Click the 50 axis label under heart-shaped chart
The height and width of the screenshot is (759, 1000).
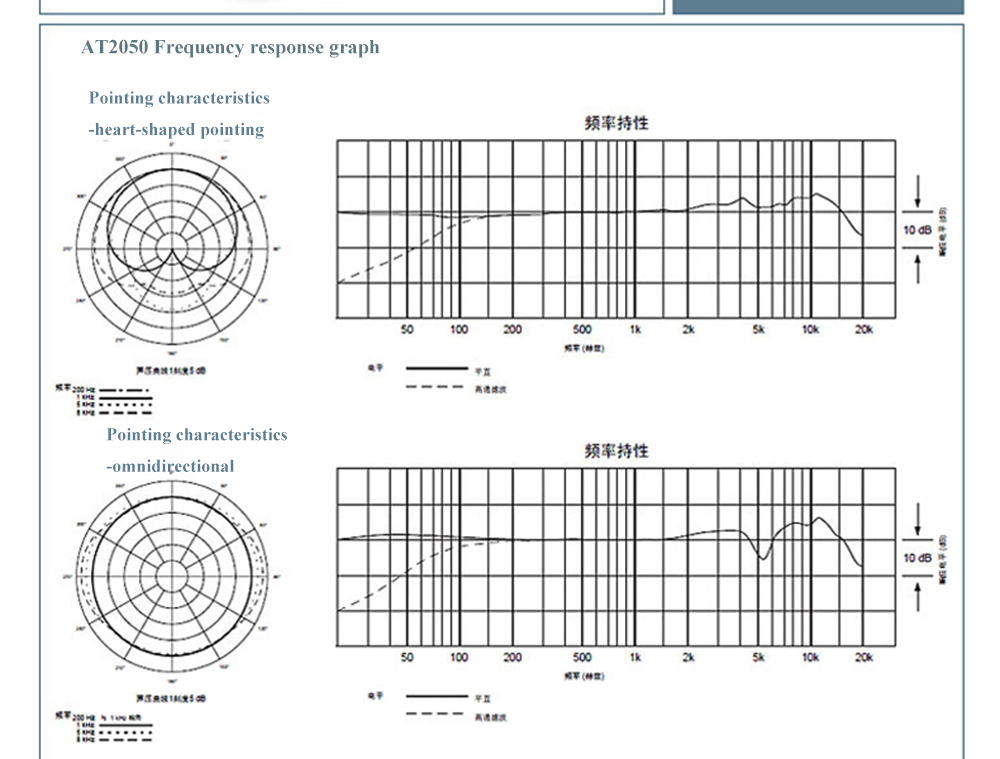click(x=407, y=330)
